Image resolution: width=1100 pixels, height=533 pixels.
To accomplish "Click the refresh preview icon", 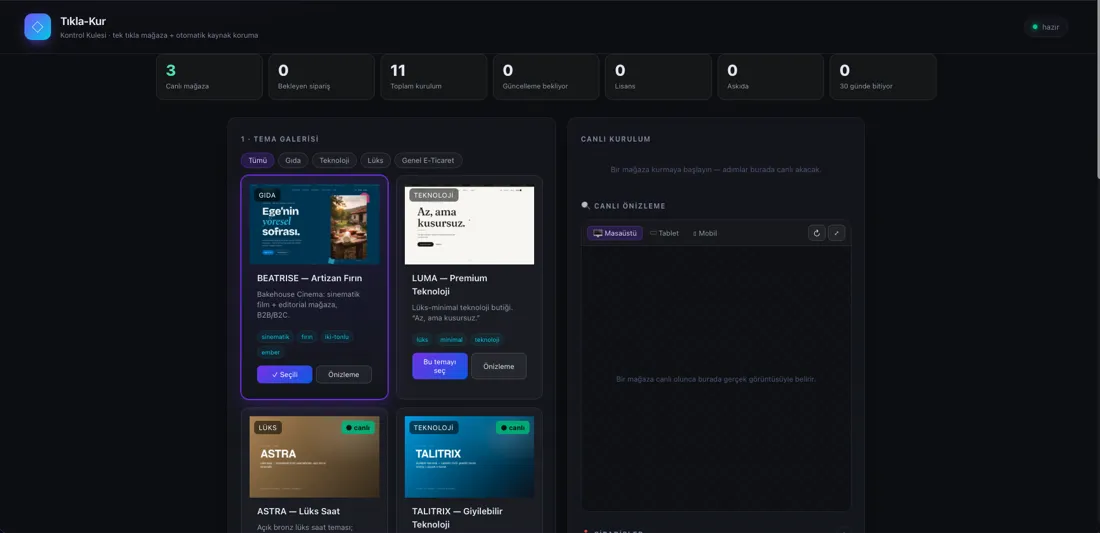I will (817, 233).
